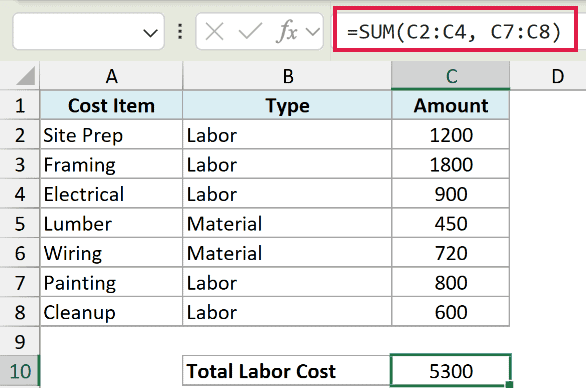Expand the dropdown arrow next to fx

point(312,32)
